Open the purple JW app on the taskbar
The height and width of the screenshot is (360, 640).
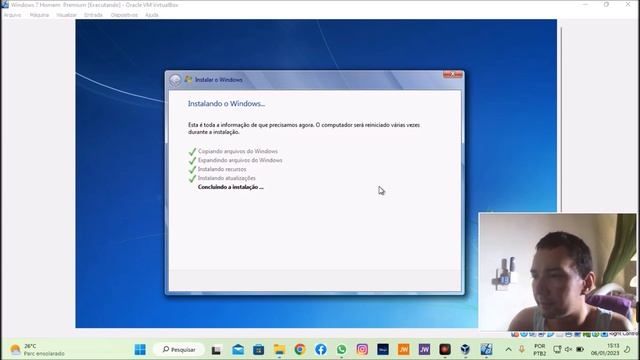click(424, 350)
